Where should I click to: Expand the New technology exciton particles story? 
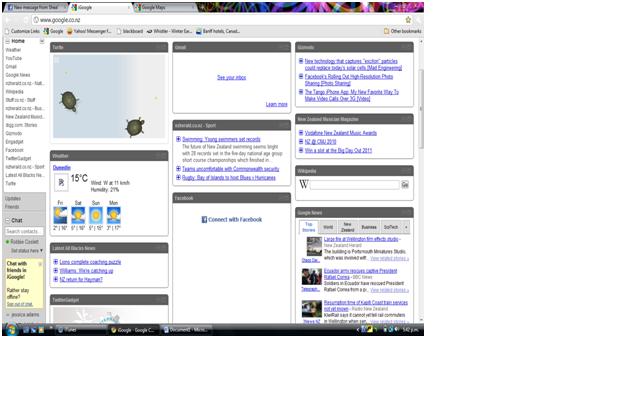coord(301,61)
